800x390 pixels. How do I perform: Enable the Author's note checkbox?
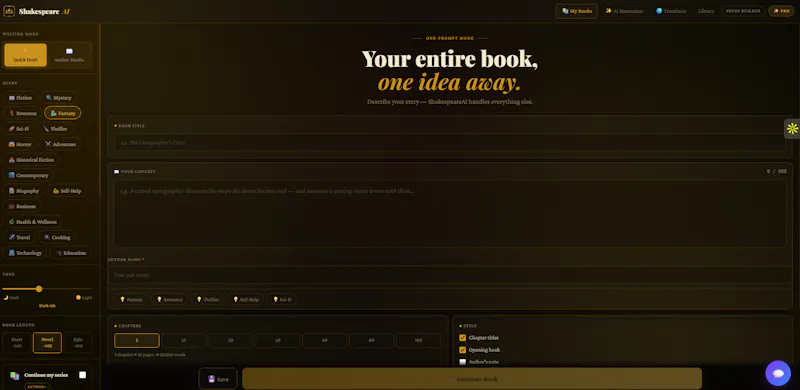pyautogui.click(x=462, y=362)
